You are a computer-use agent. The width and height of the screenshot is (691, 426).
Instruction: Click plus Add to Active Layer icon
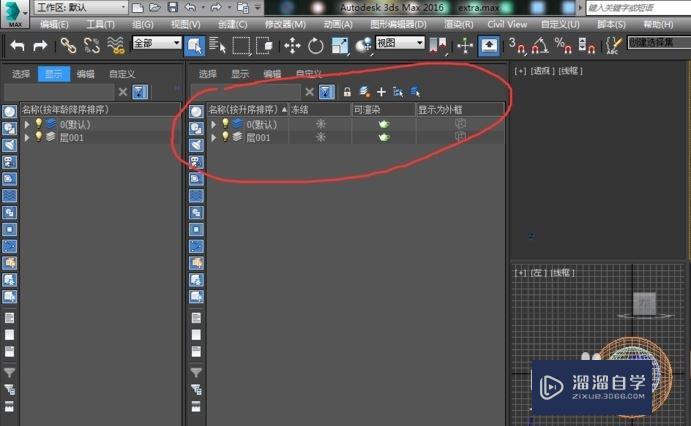(x=381, y=92)
